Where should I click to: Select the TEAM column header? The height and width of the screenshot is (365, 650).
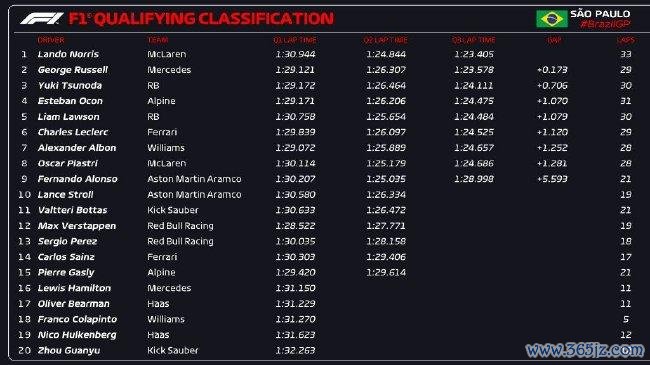(x=158, y=40)
